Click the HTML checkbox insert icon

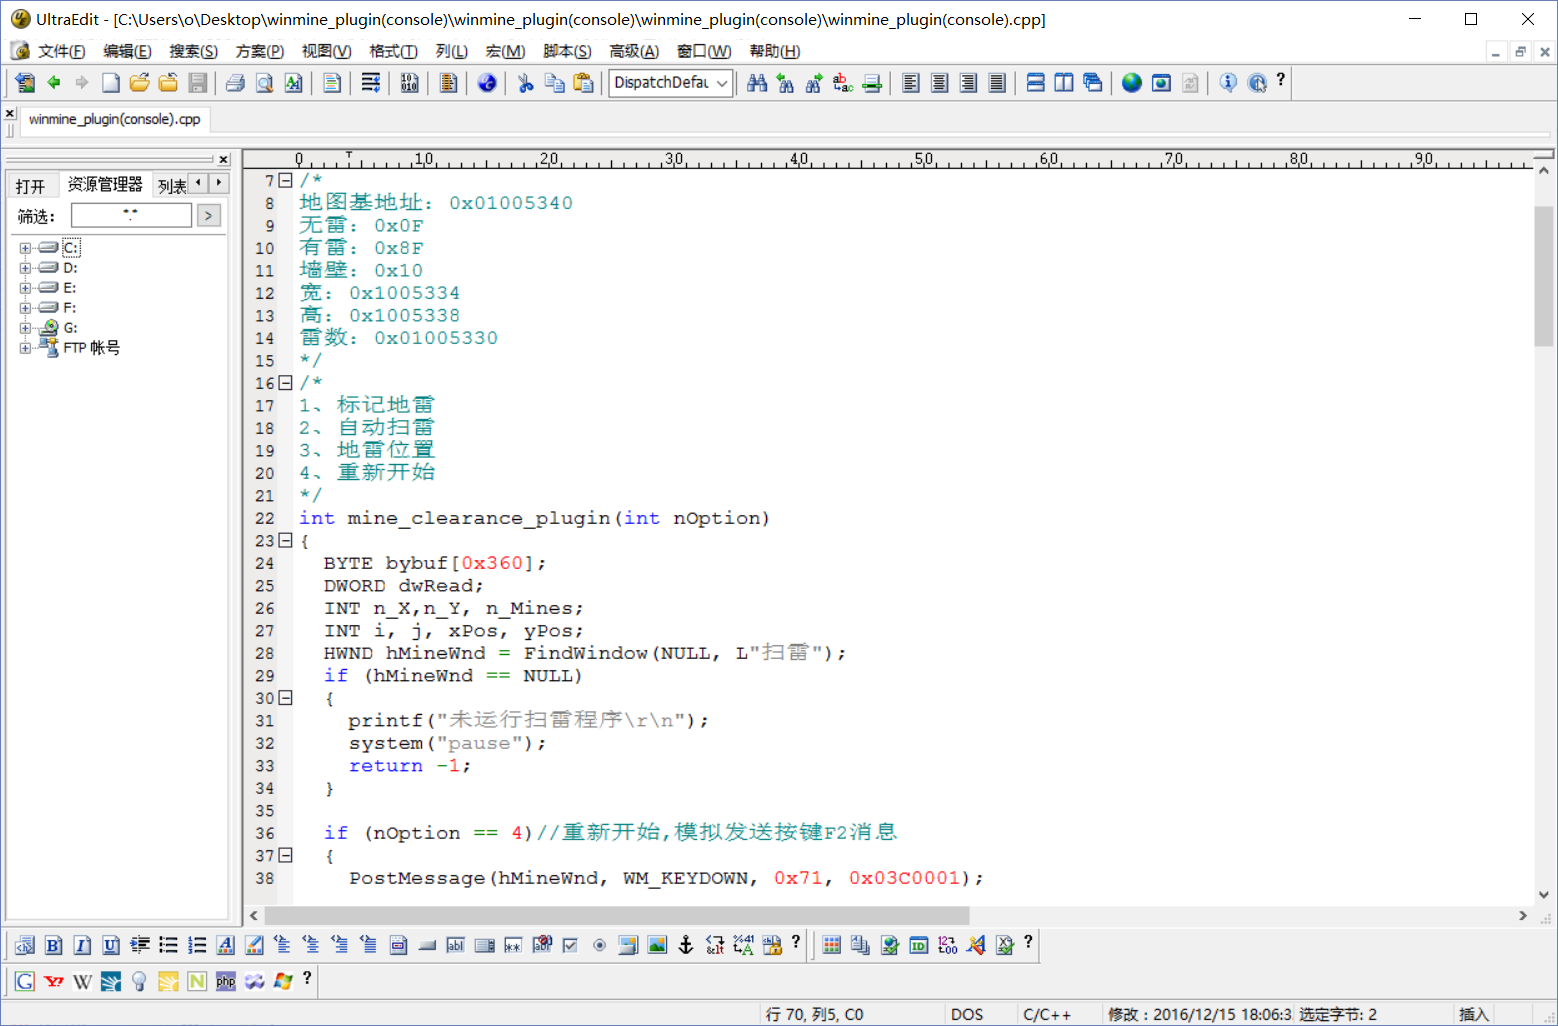[x=570, y=945]
